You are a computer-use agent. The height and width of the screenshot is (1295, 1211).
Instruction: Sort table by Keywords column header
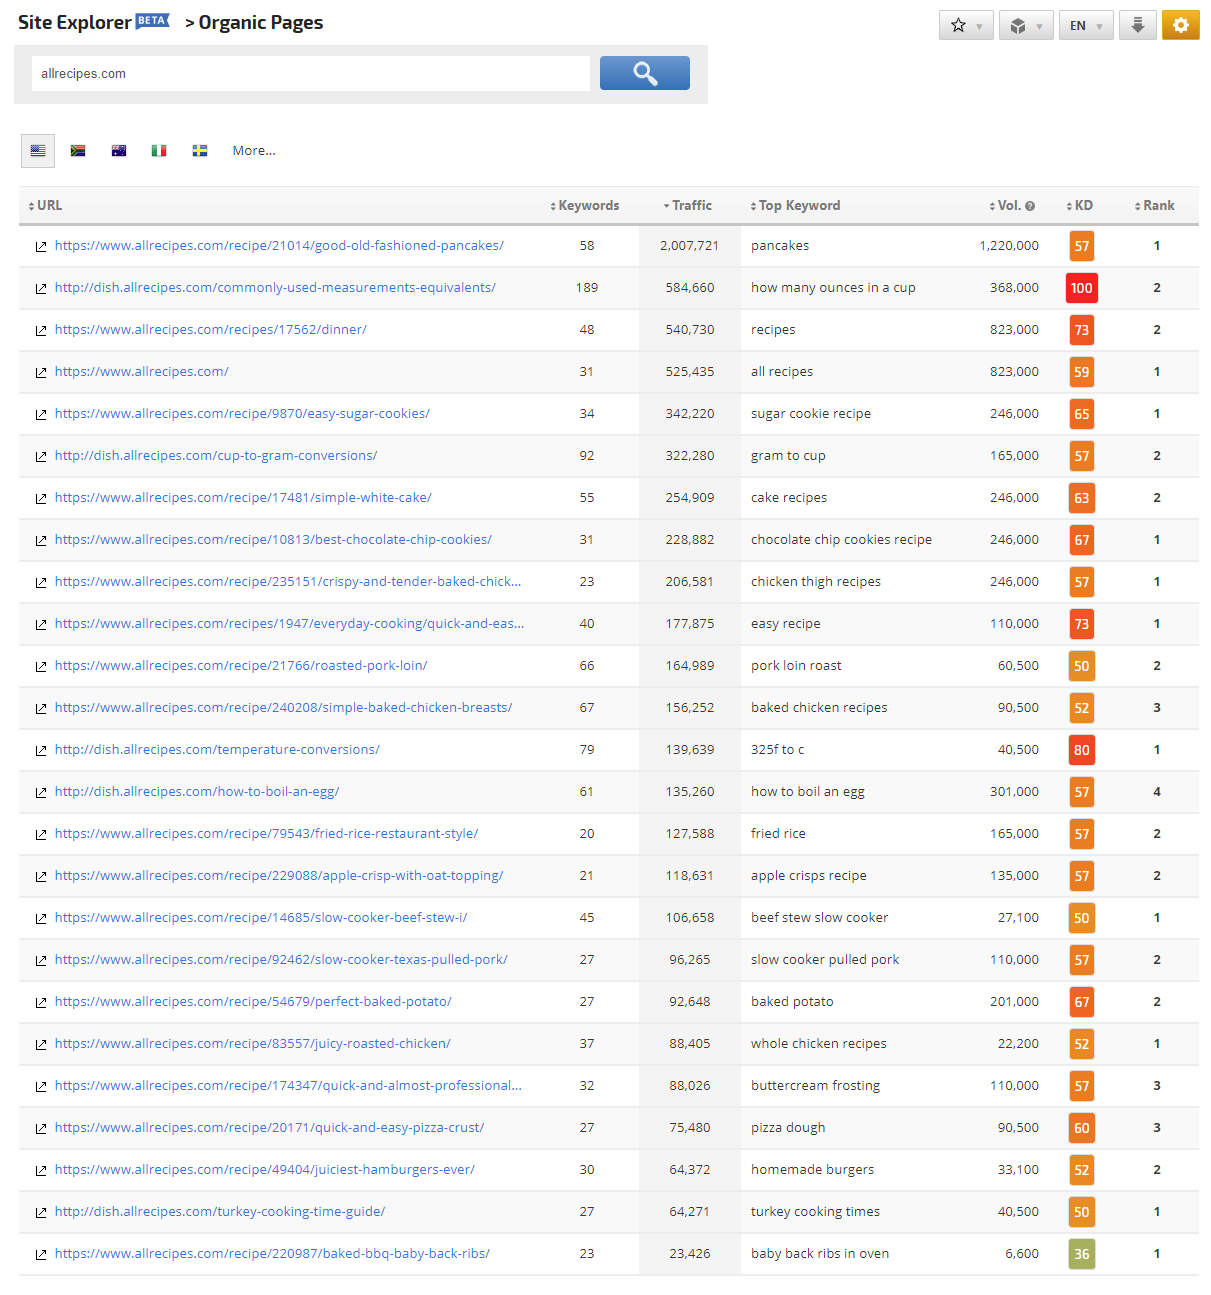588,205
